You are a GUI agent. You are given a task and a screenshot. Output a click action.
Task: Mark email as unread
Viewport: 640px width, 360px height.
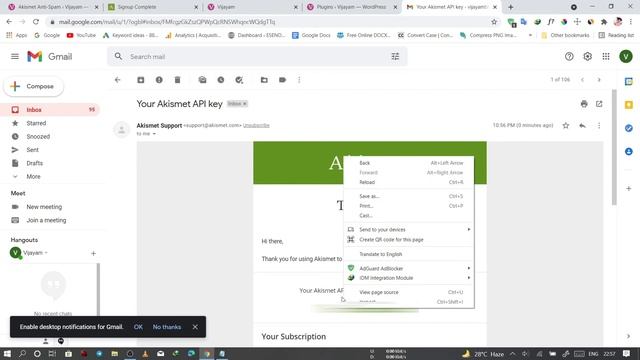pyautogui.click(x=202, y=80)
